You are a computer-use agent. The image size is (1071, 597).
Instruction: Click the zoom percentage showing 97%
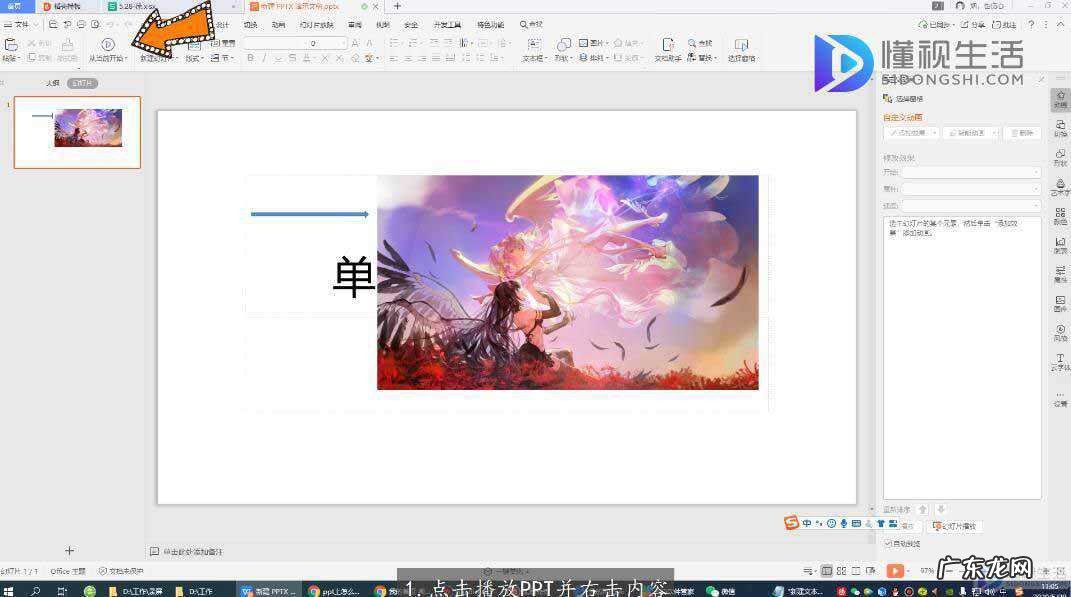(x=926, y=570)
